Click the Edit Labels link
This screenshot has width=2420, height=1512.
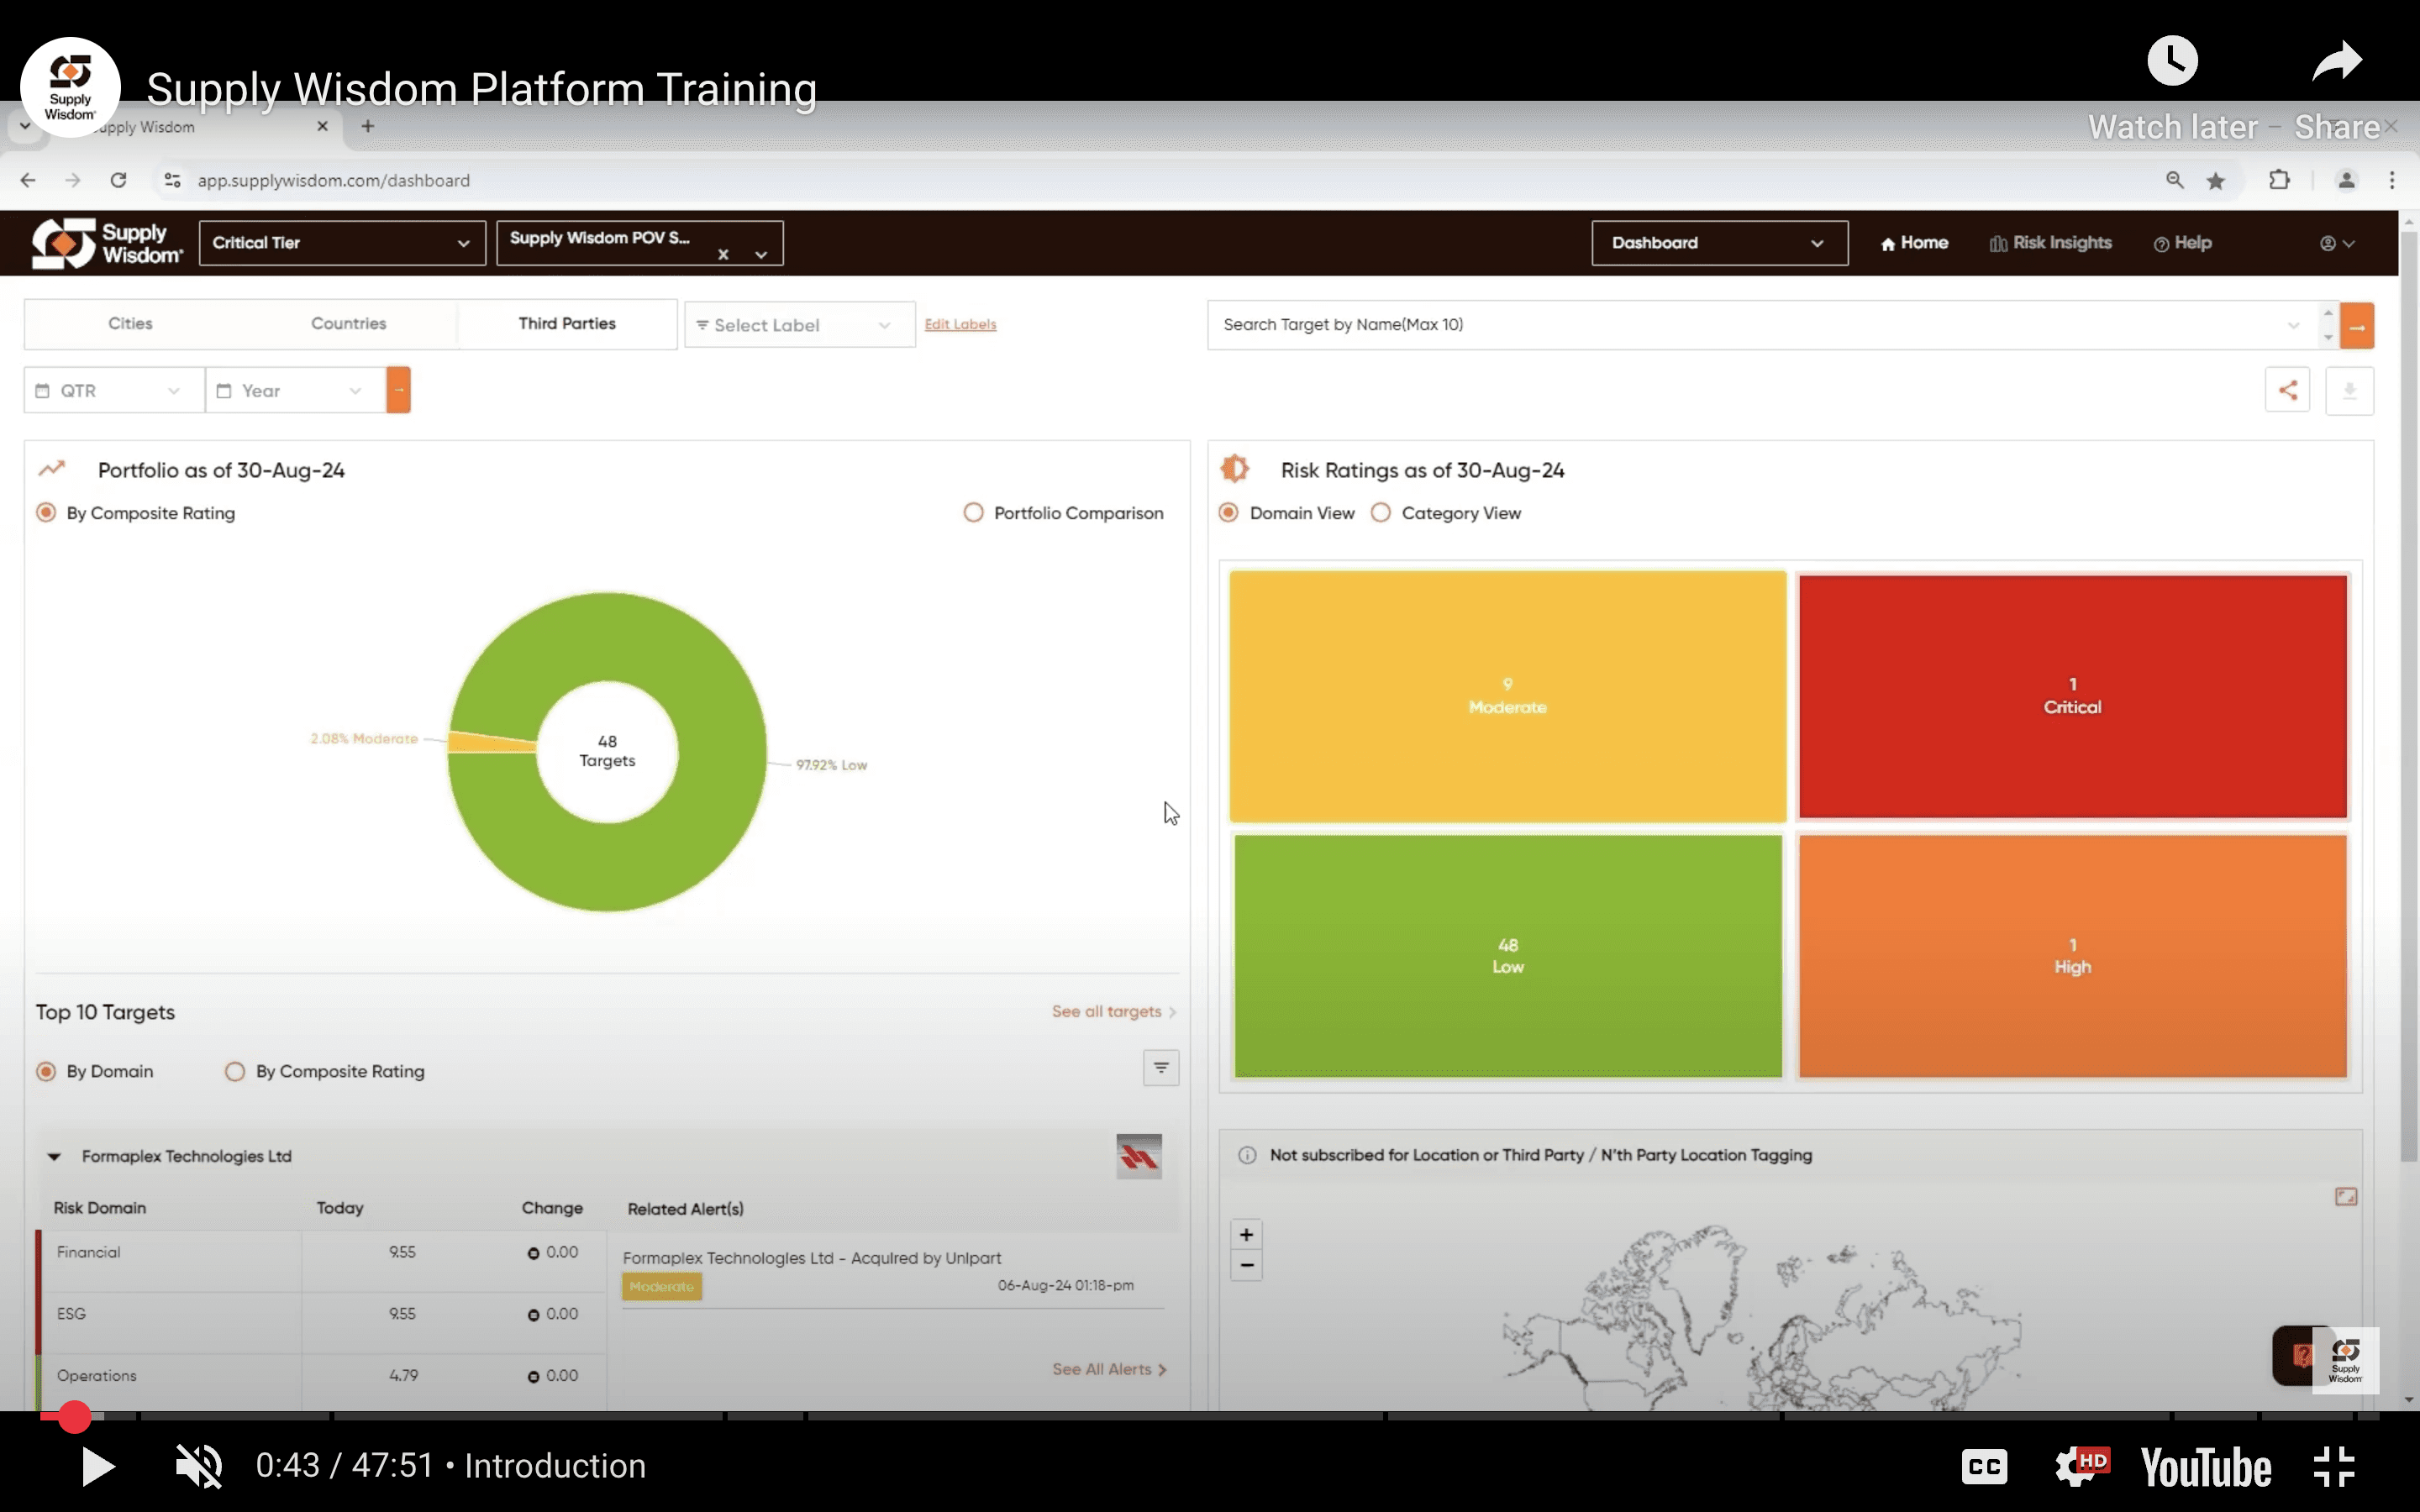(x=960, y=324)
